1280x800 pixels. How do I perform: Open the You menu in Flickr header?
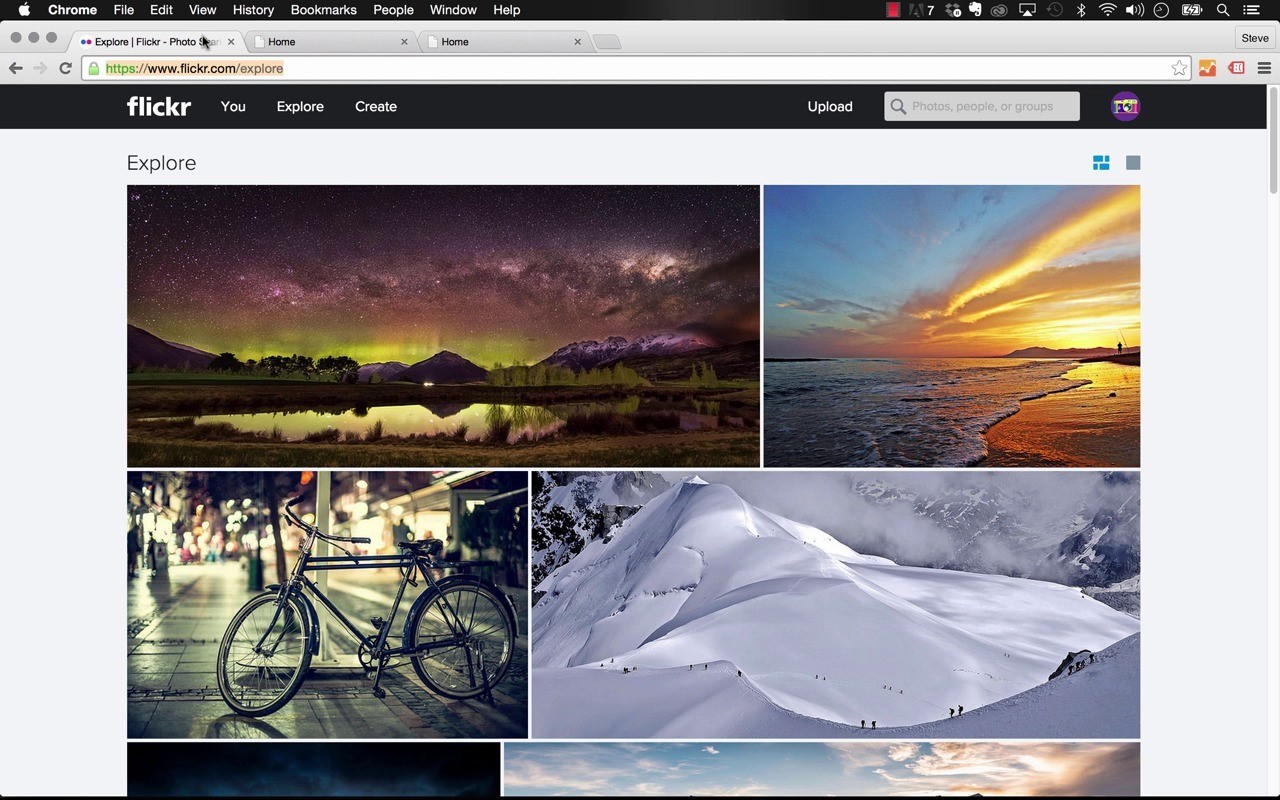233,106
